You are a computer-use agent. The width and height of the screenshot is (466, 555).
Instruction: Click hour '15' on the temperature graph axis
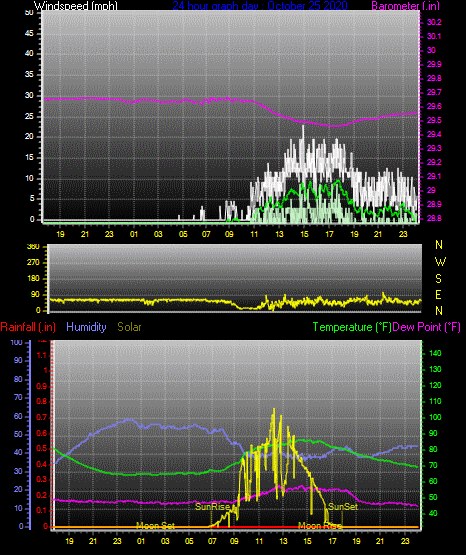pyautogui.click(x=308, y=541)
